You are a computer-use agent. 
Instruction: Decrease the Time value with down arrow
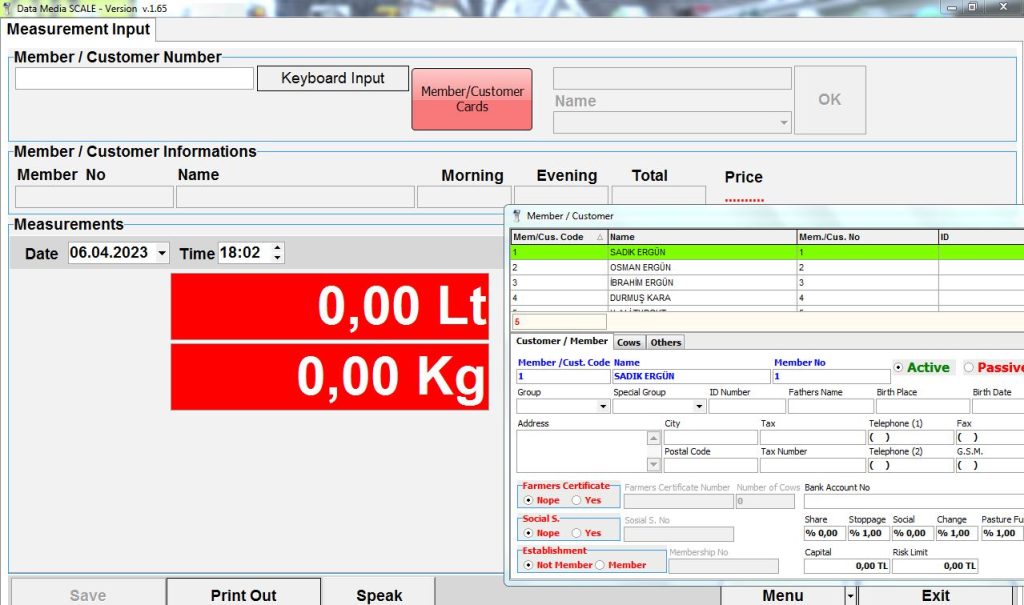pos(278,257)
